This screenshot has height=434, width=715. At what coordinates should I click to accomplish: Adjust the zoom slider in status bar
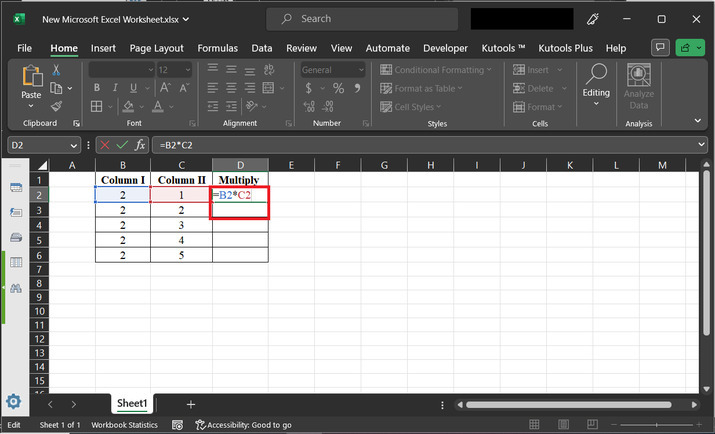(x=657, y=425)
